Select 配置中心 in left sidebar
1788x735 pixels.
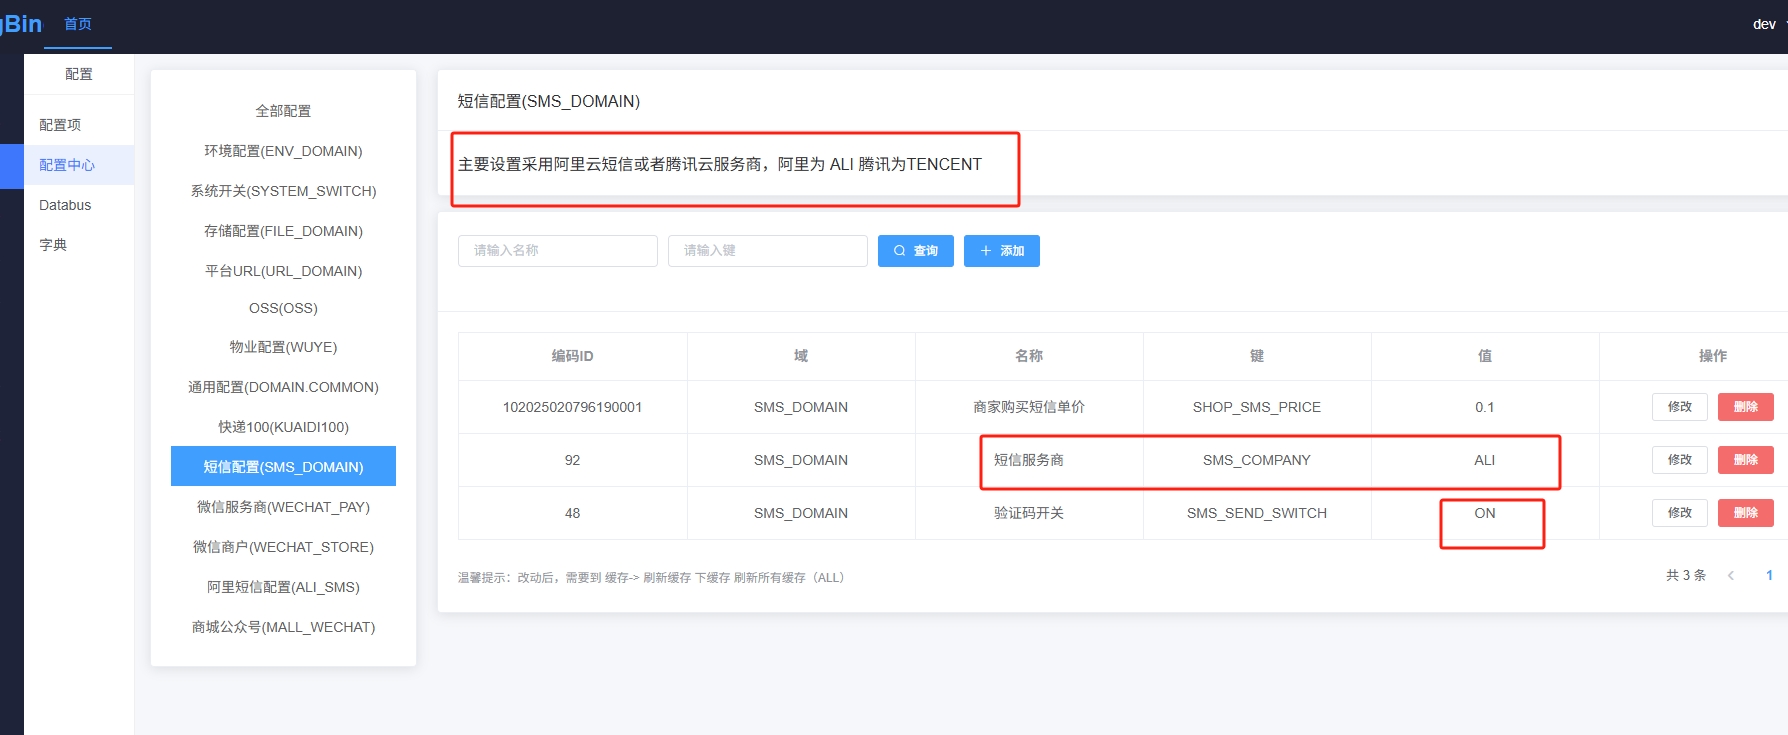point(79,165)
